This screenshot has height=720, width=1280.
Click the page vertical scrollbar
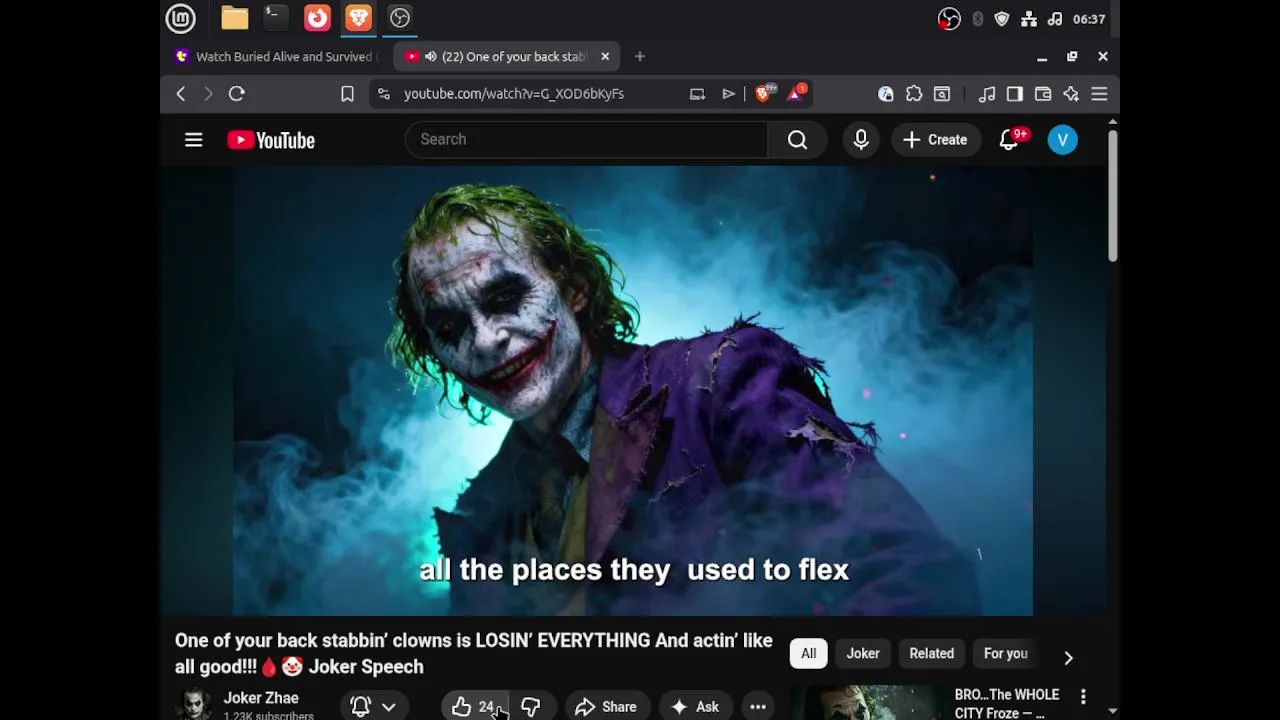tap(1112, 195)
